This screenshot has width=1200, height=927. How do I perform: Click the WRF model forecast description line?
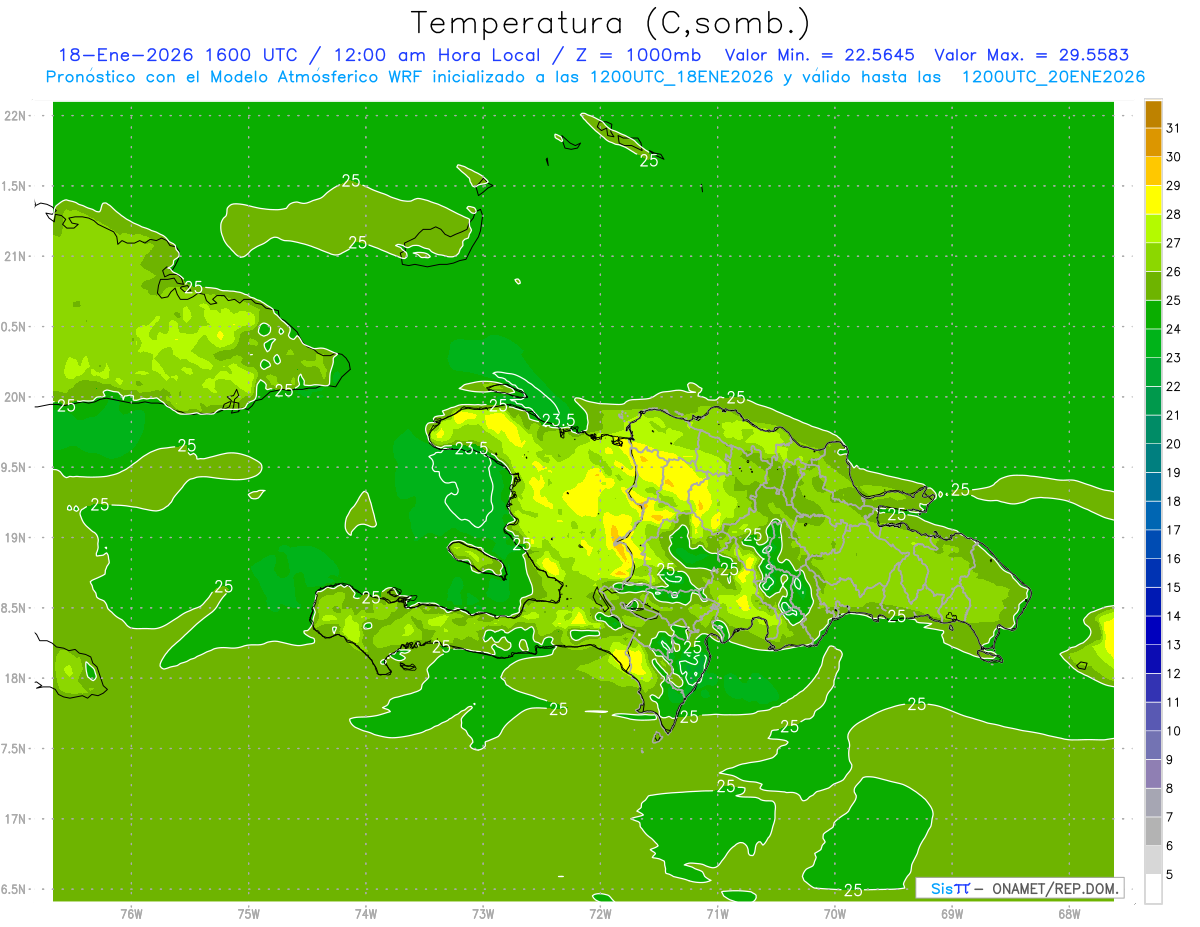[x=596, y=77]
